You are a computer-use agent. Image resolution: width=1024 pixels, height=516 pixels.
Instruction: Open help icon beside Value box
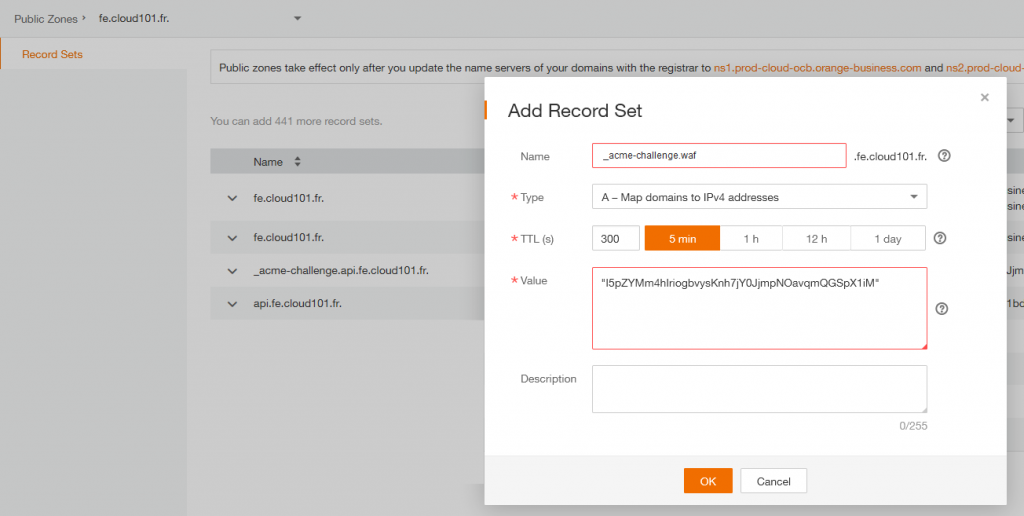[942, 309]
